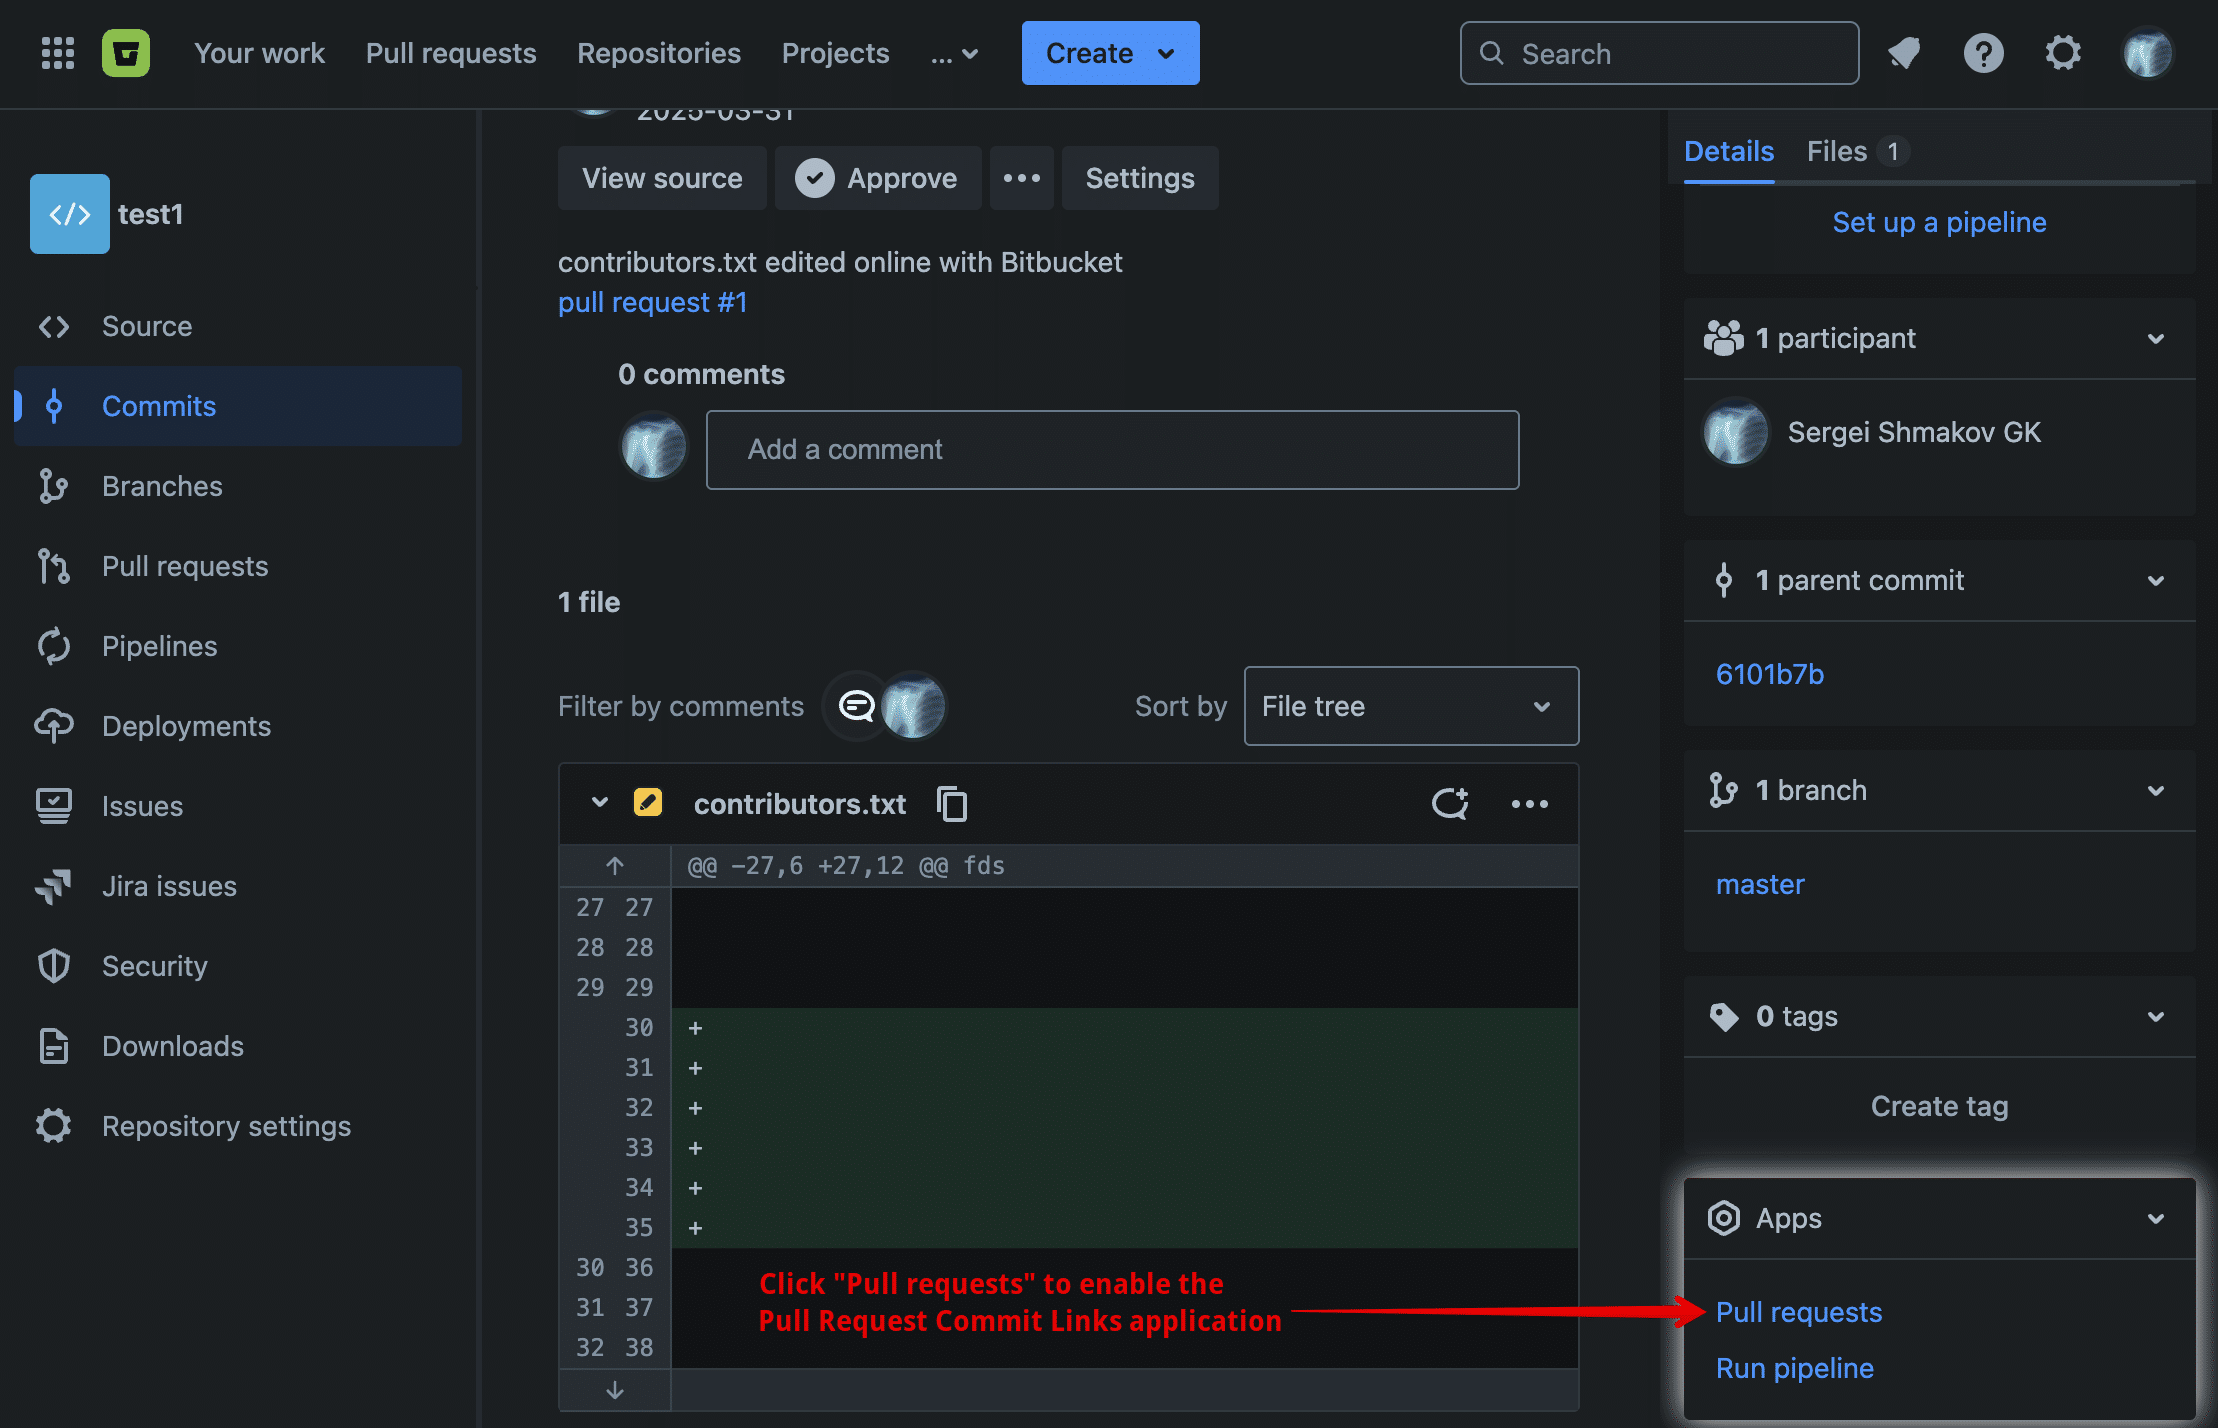The width and height of the screenshot is (2218, 1428).
Task: Open Branches in the sidebar
Action: [x=162, y=486]
